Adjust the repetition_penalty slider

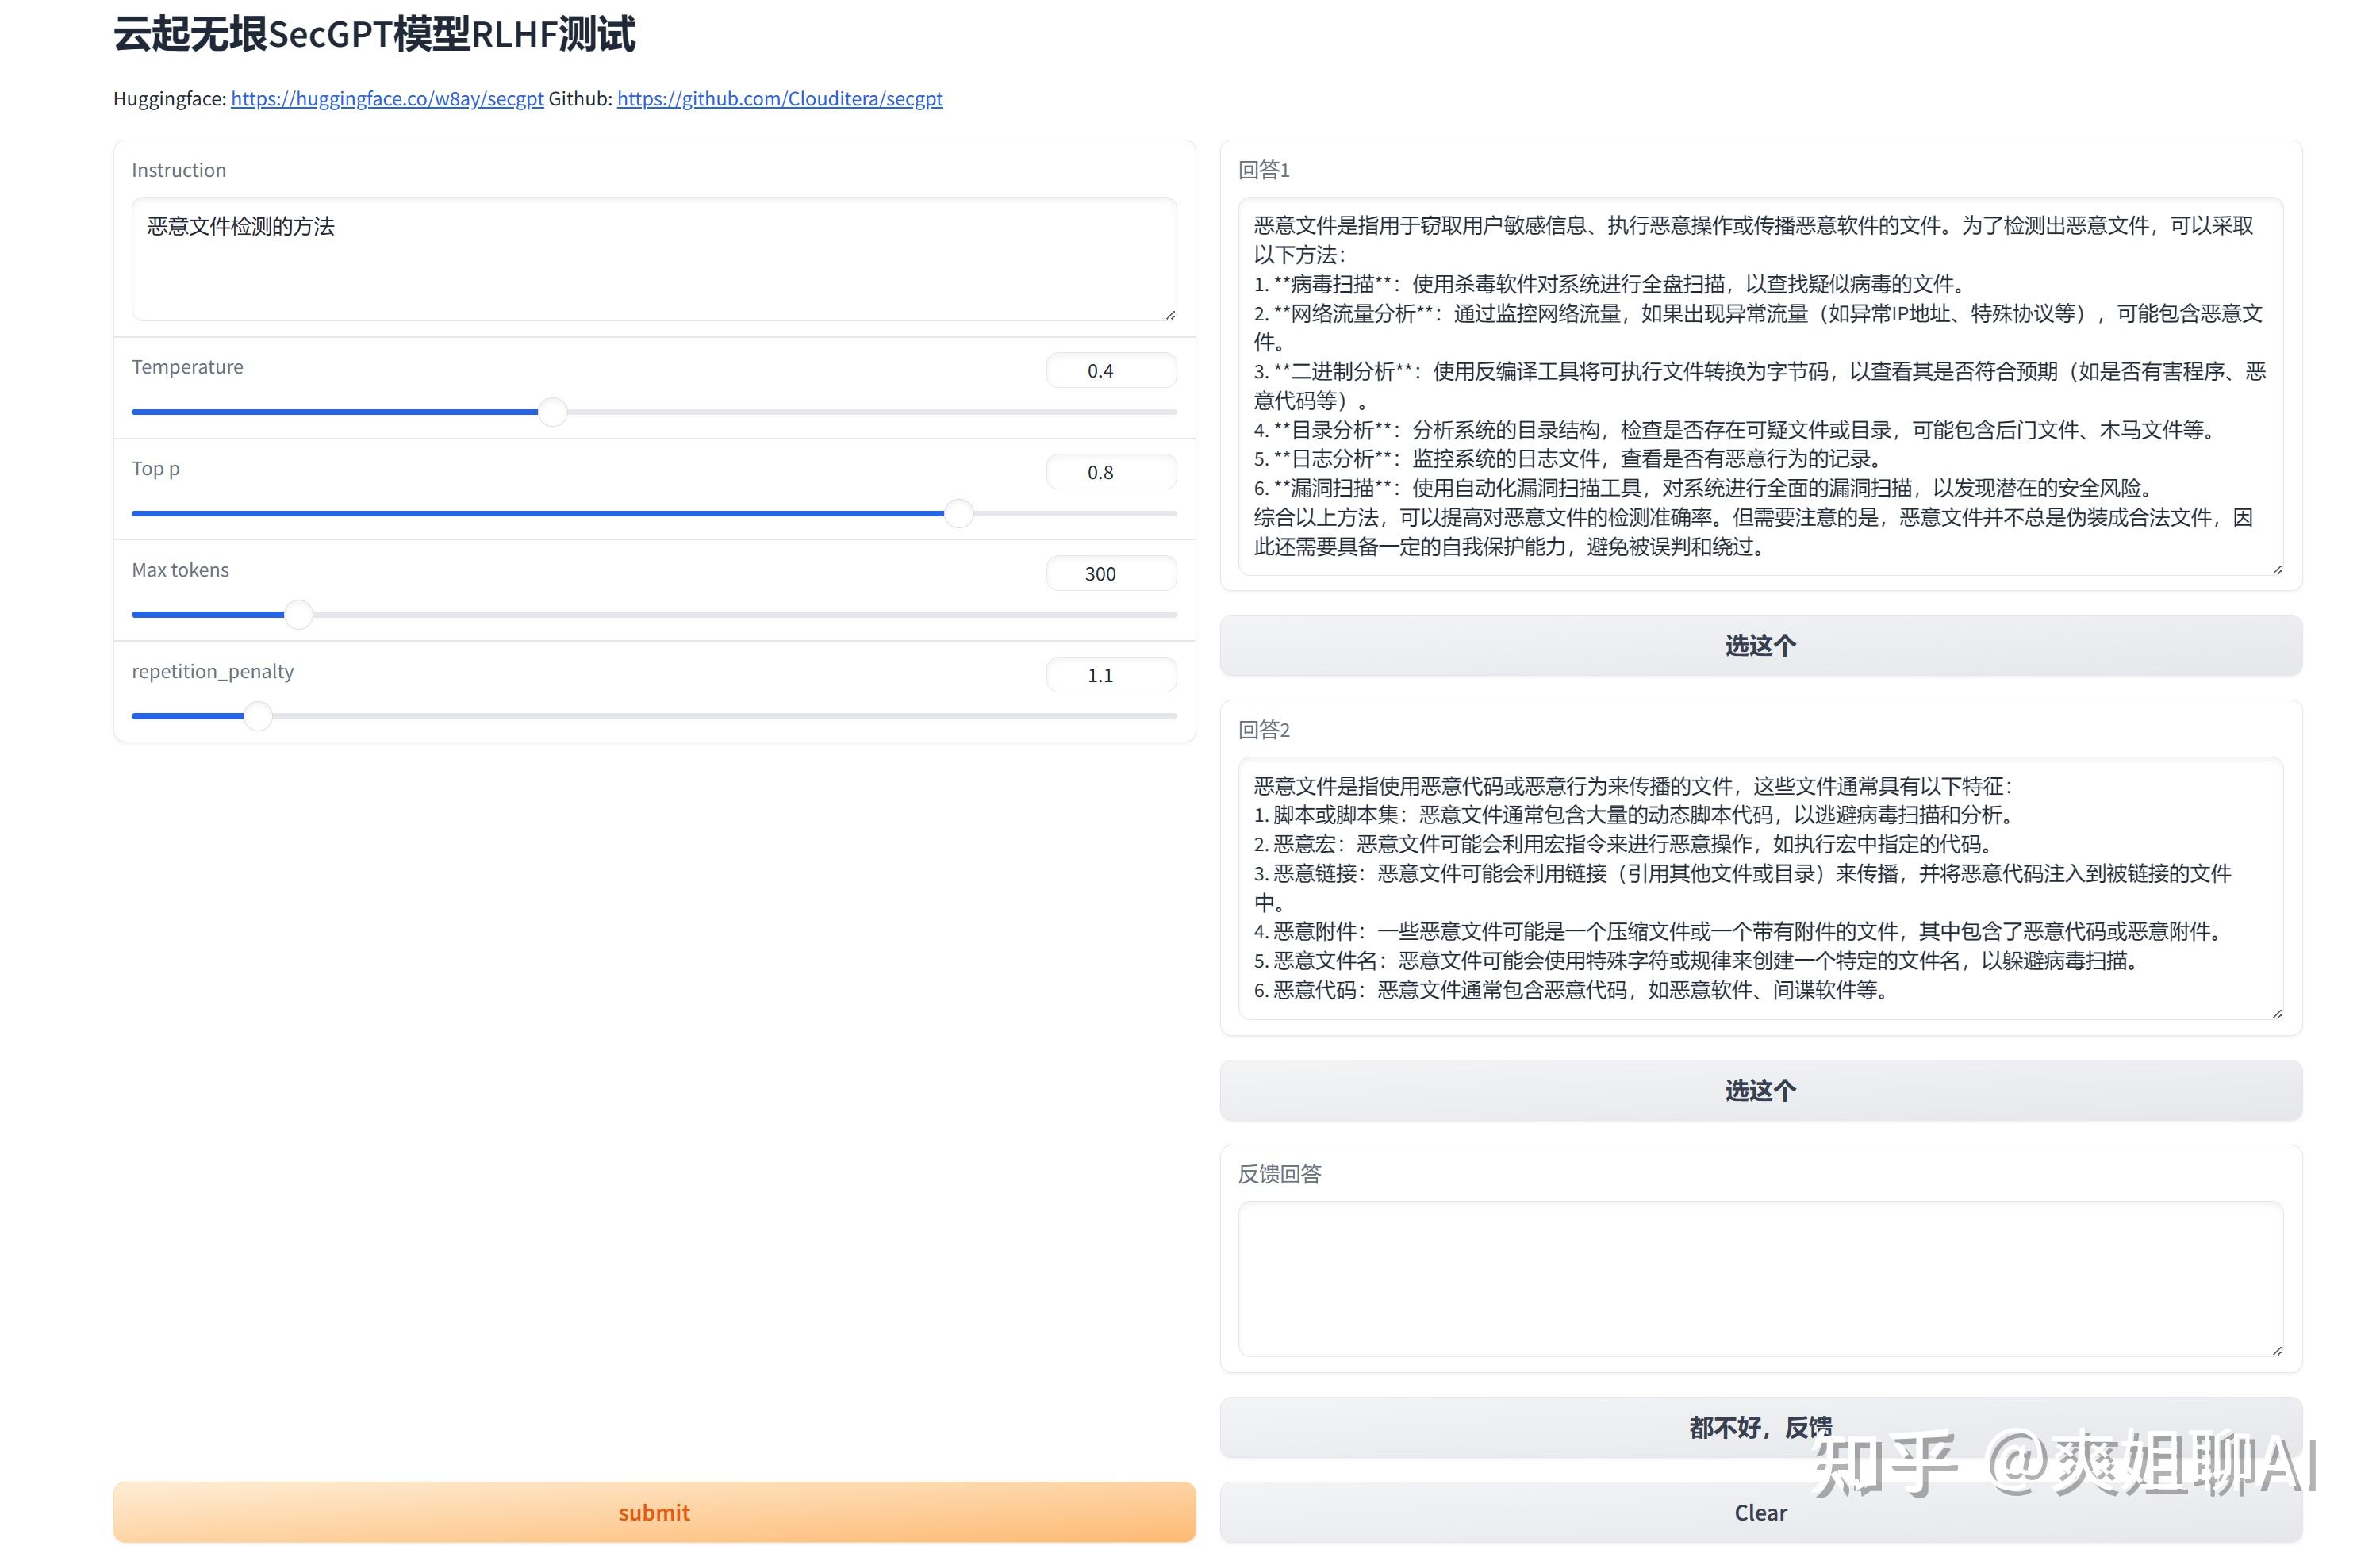257,716
